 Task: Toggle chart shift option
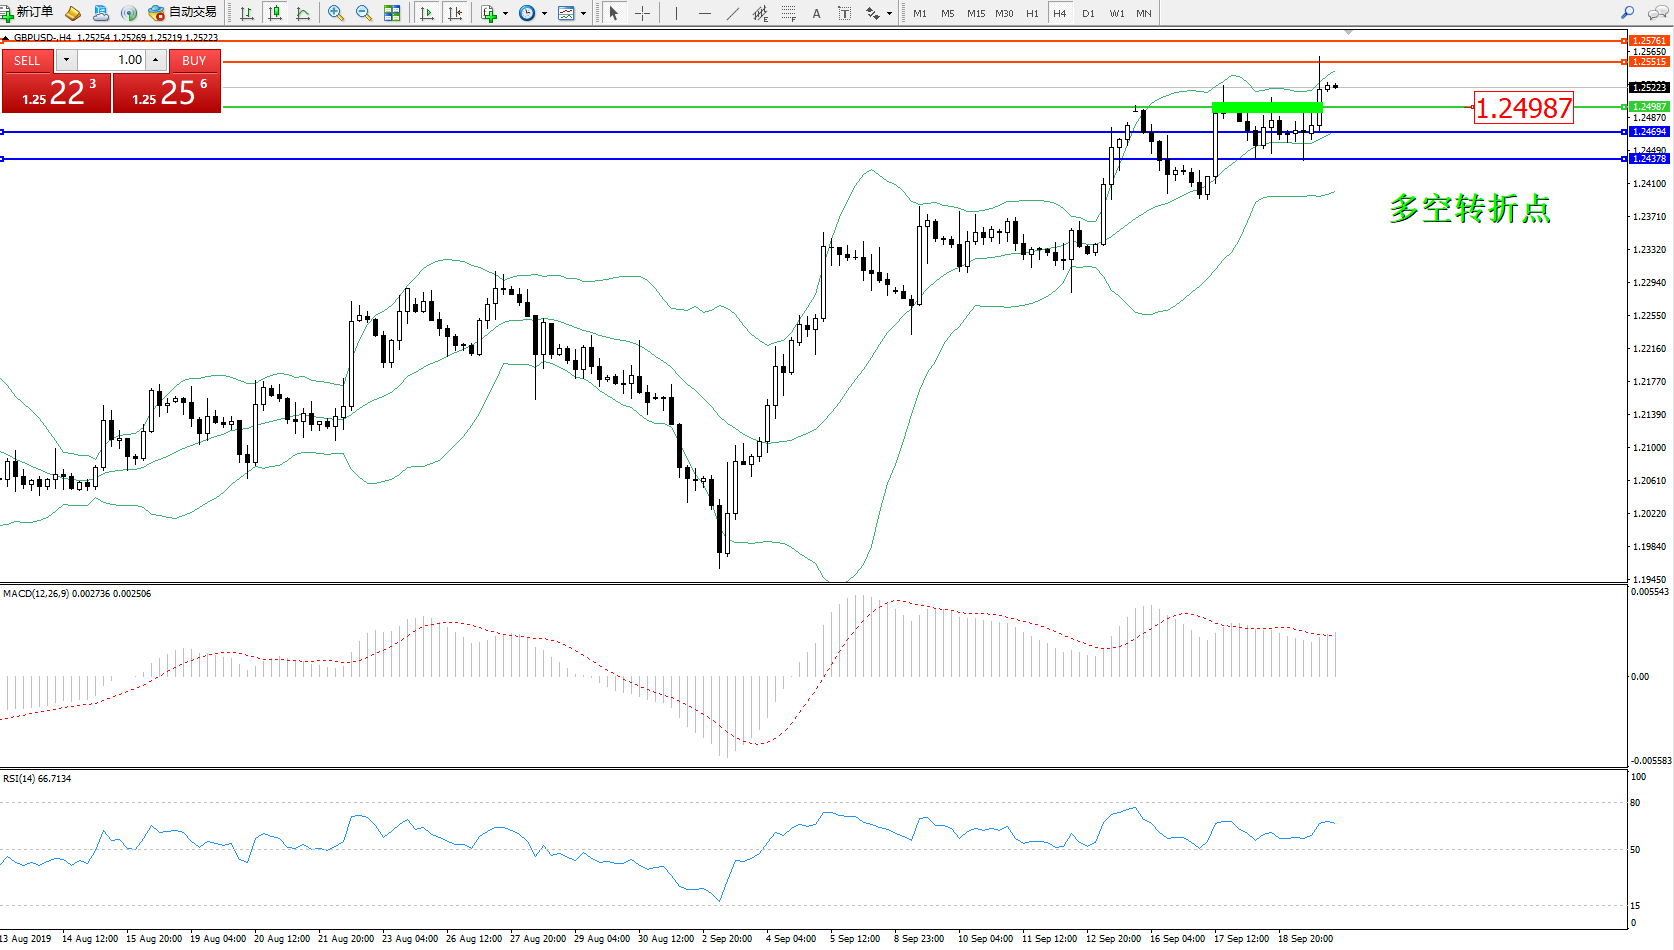455,13
